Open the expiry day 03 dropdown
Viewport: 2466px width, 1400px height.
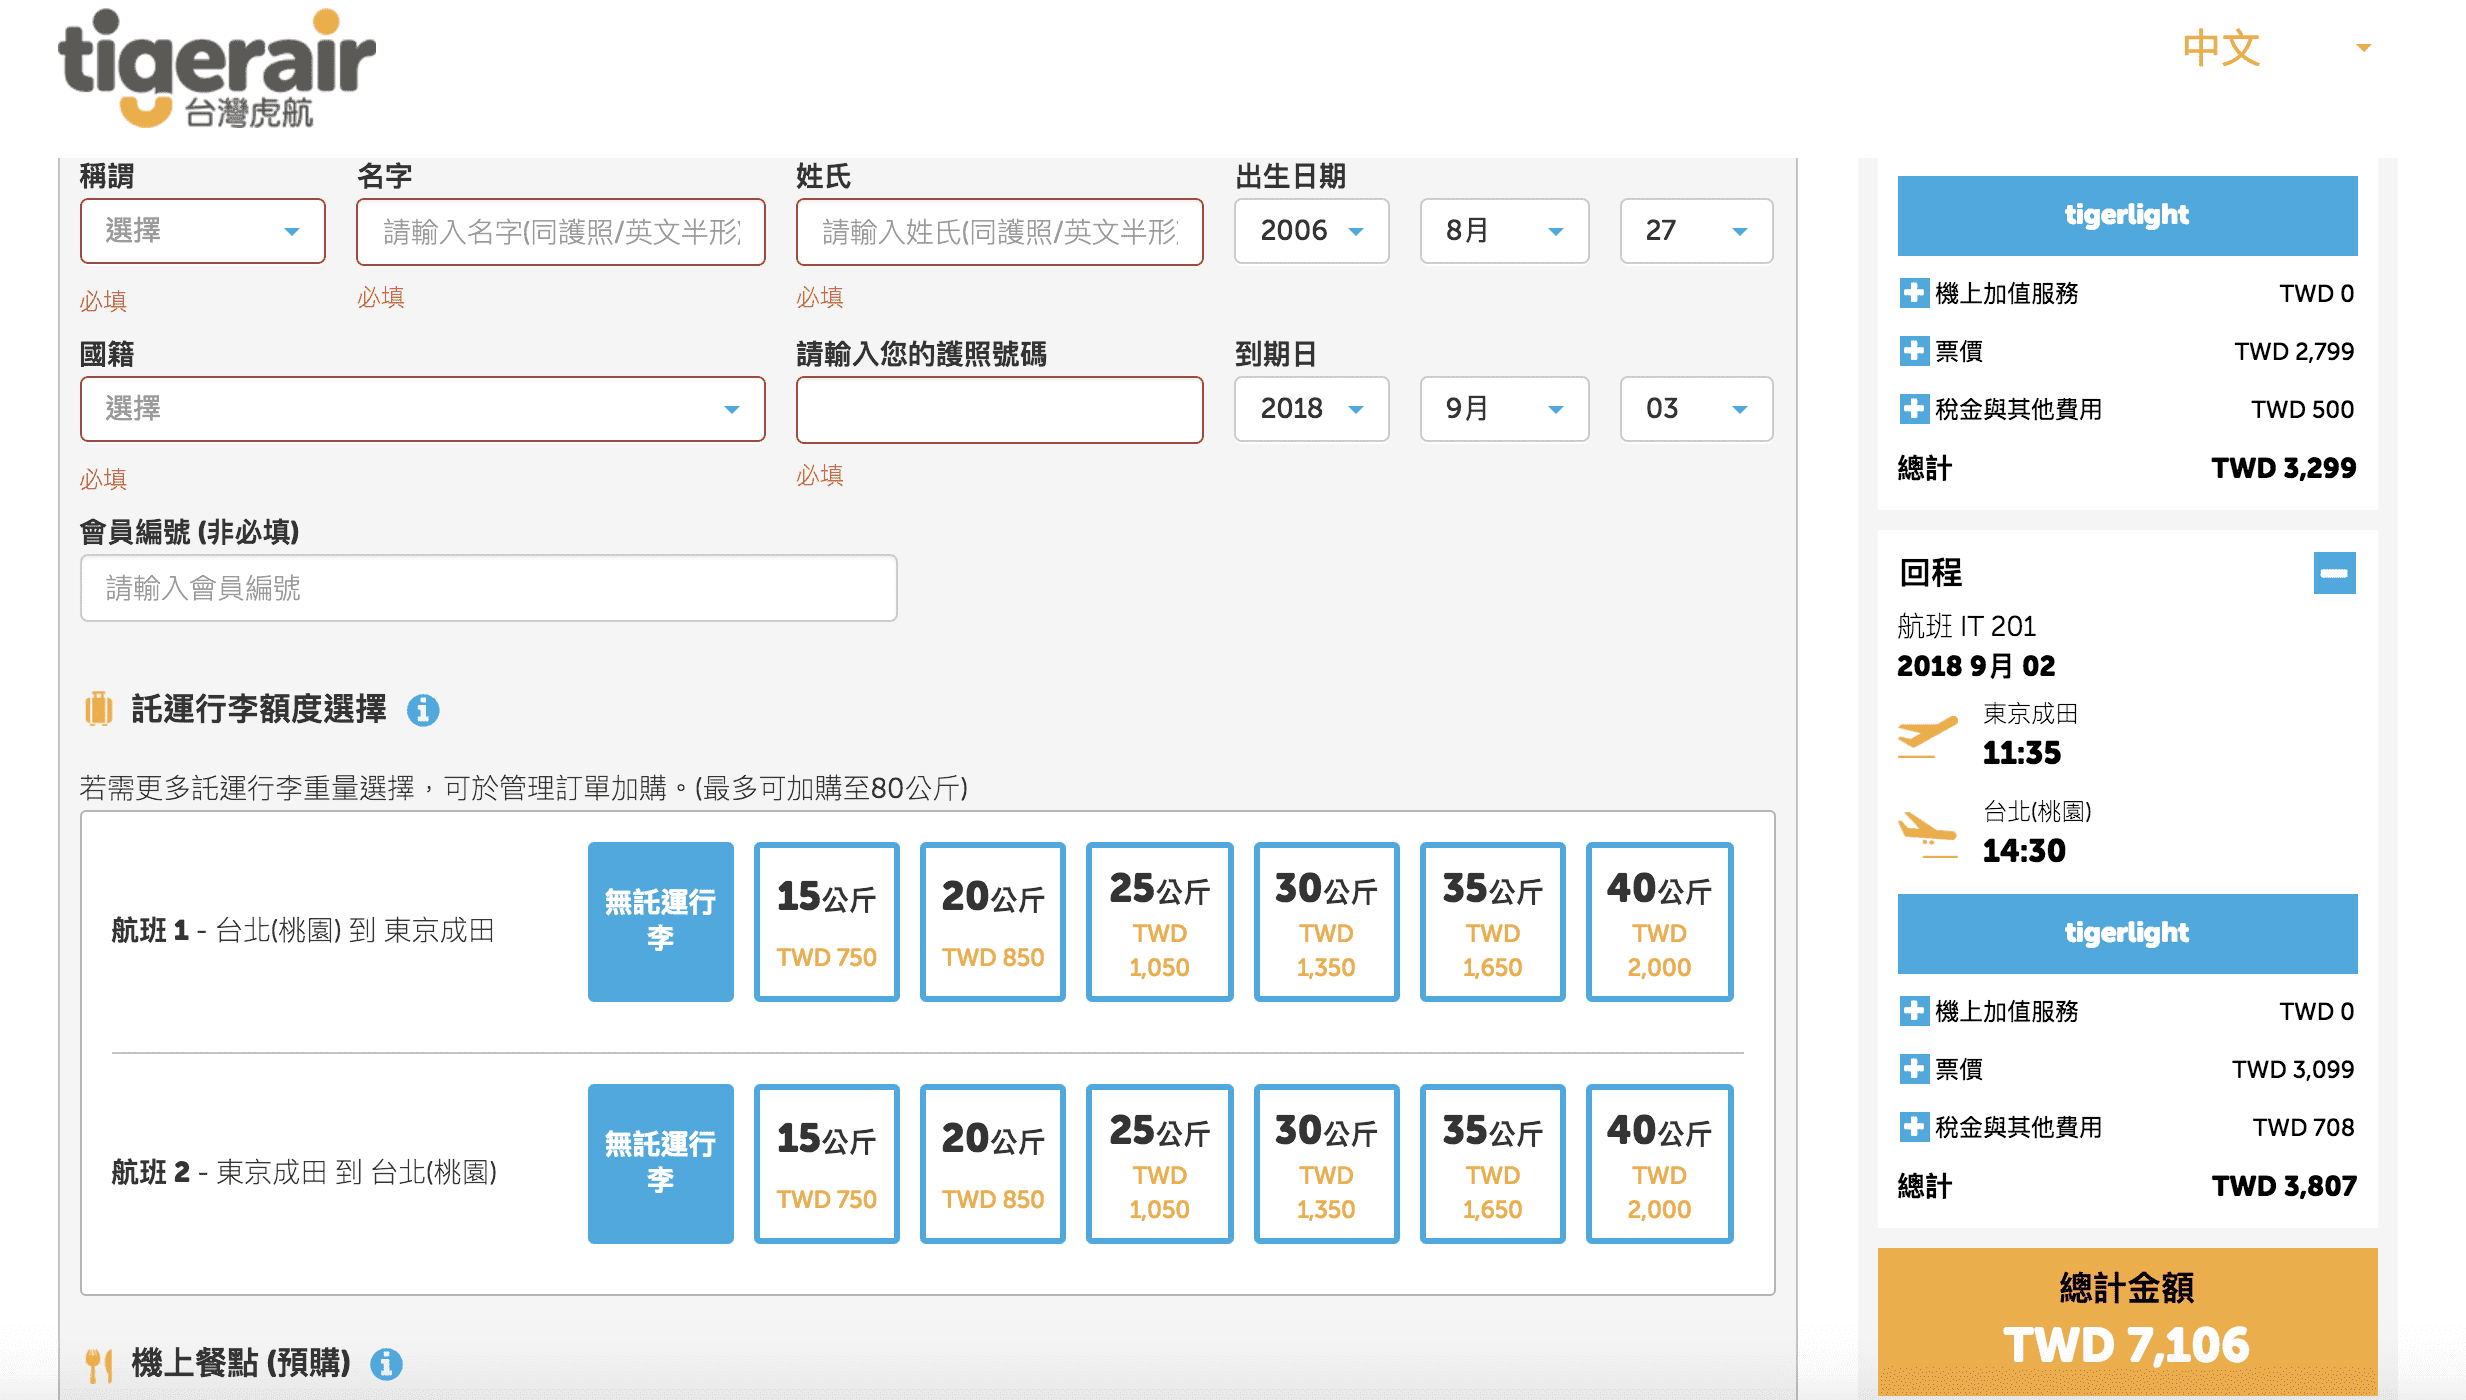pos(1696,409)
